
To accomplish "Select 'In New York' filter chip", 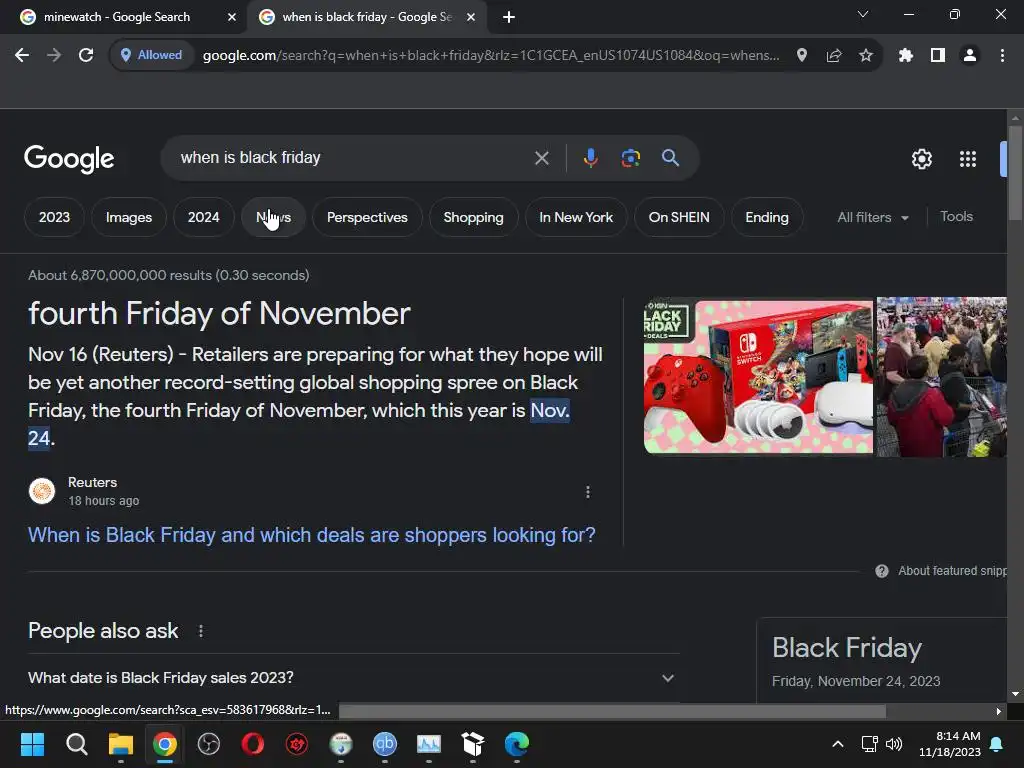I will (x=576, y=217).
